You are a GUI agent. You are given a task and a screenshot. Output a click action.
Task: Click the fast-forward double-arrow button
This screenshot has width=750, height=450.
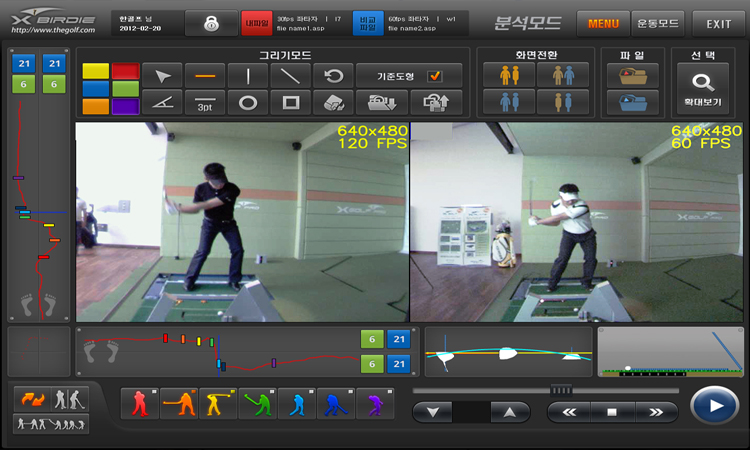click(656, 412)
